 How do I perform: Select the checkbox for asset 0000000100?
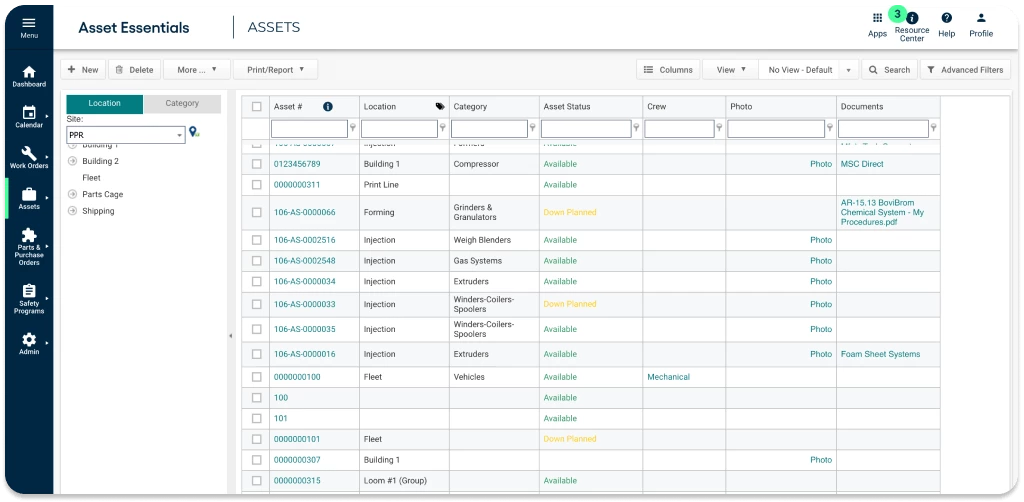pyautogui.click(x=257, y=377)
